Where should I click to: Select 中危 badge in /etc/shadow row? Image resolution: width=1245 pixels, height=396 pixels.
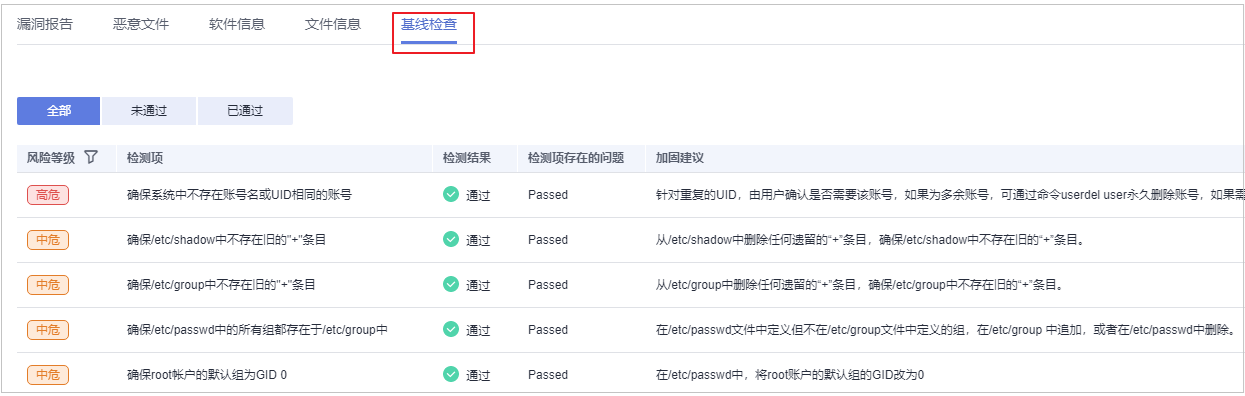point(47,240)
